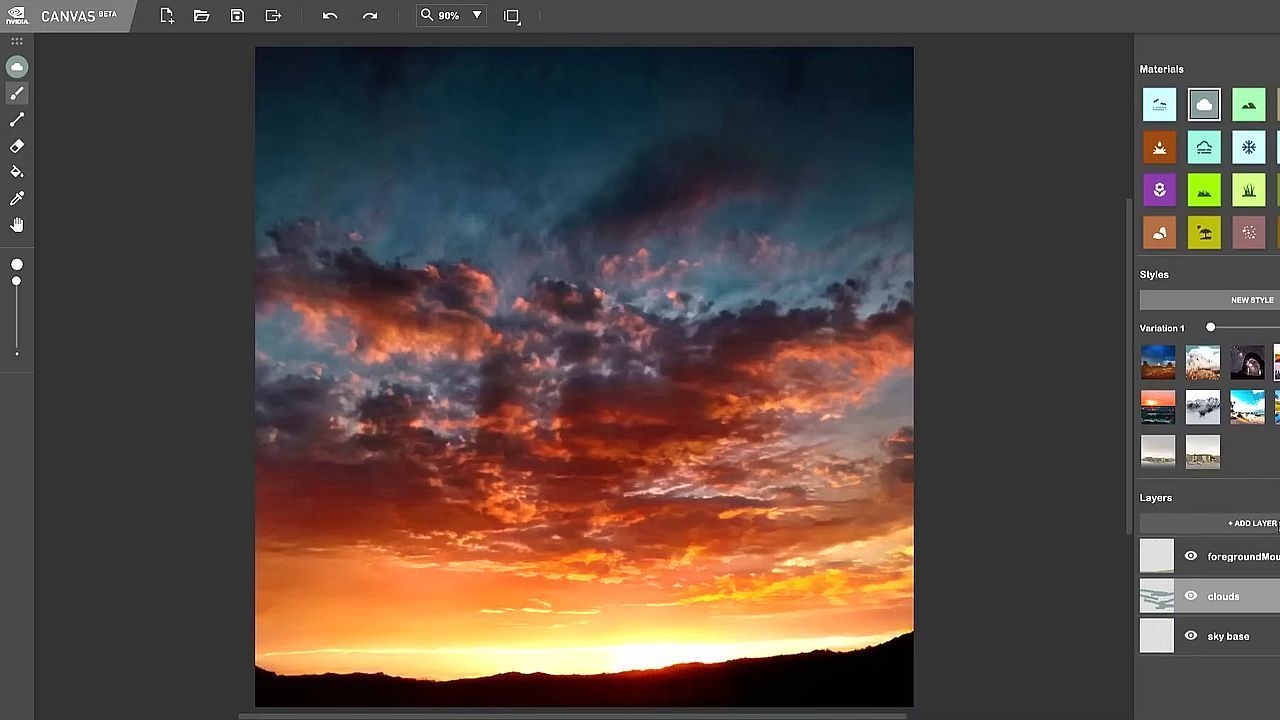Export the image using export icon

coord(273,16)
